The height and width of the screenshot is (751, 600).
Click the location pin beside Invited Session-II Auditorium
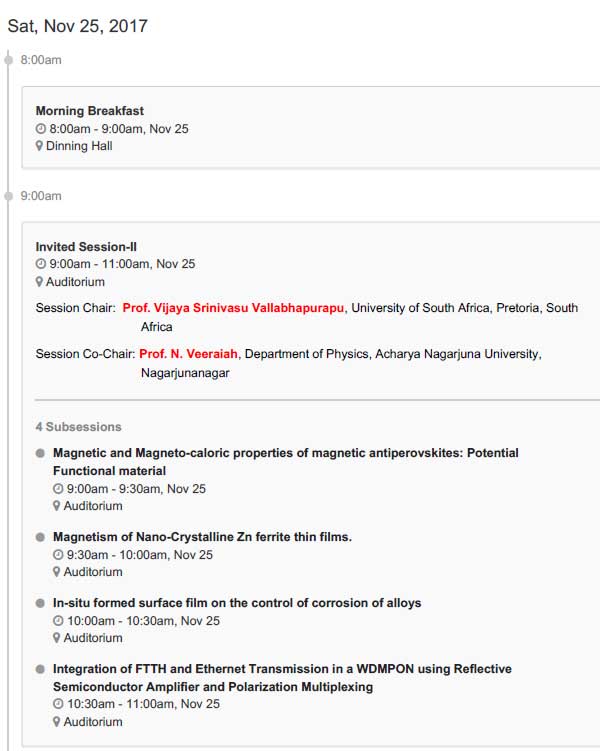tap(39, 282)
